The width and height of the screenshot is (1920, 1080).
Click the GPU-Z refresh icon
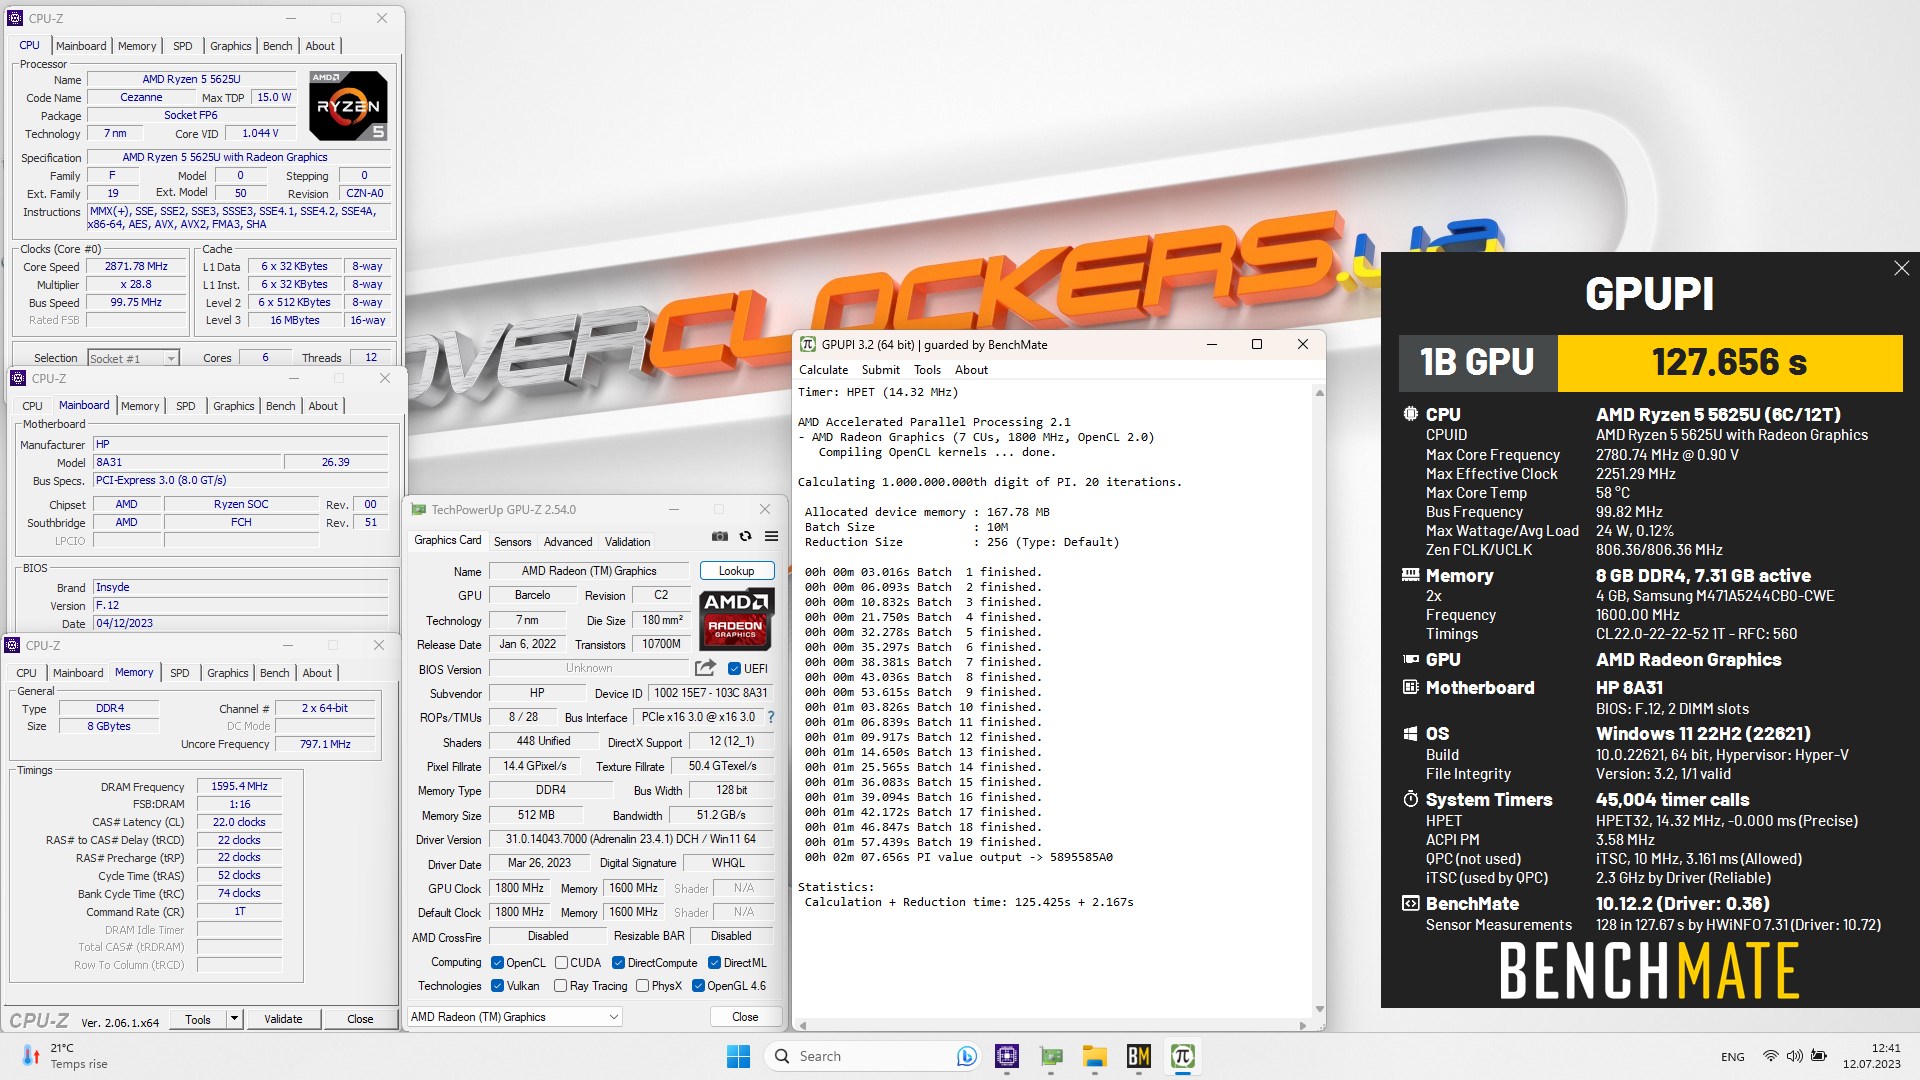click(745, 537)
